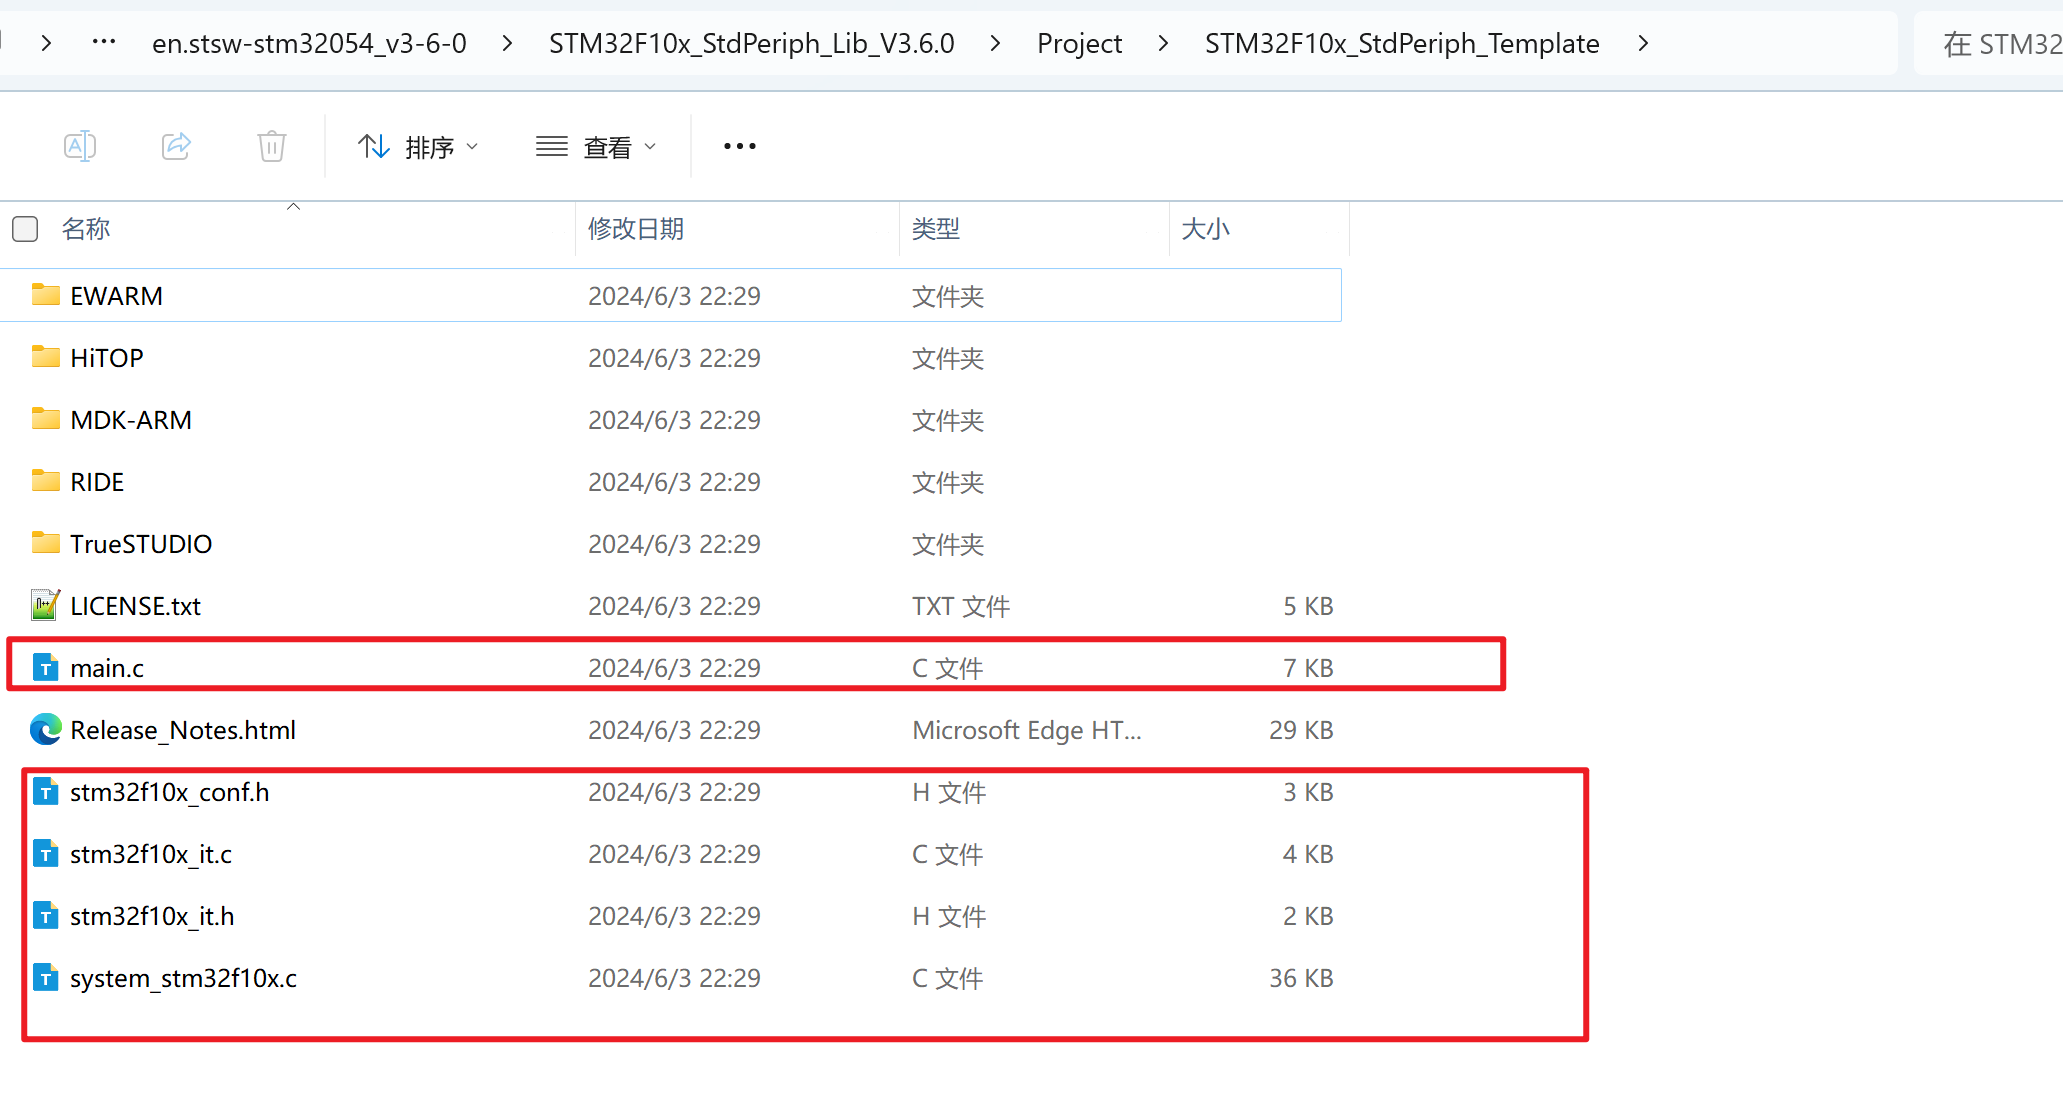The height and width of the screenshot is (1117, 2063).
Task: Click the TXT 文件 type cell
Action: (x=961, y=606)
